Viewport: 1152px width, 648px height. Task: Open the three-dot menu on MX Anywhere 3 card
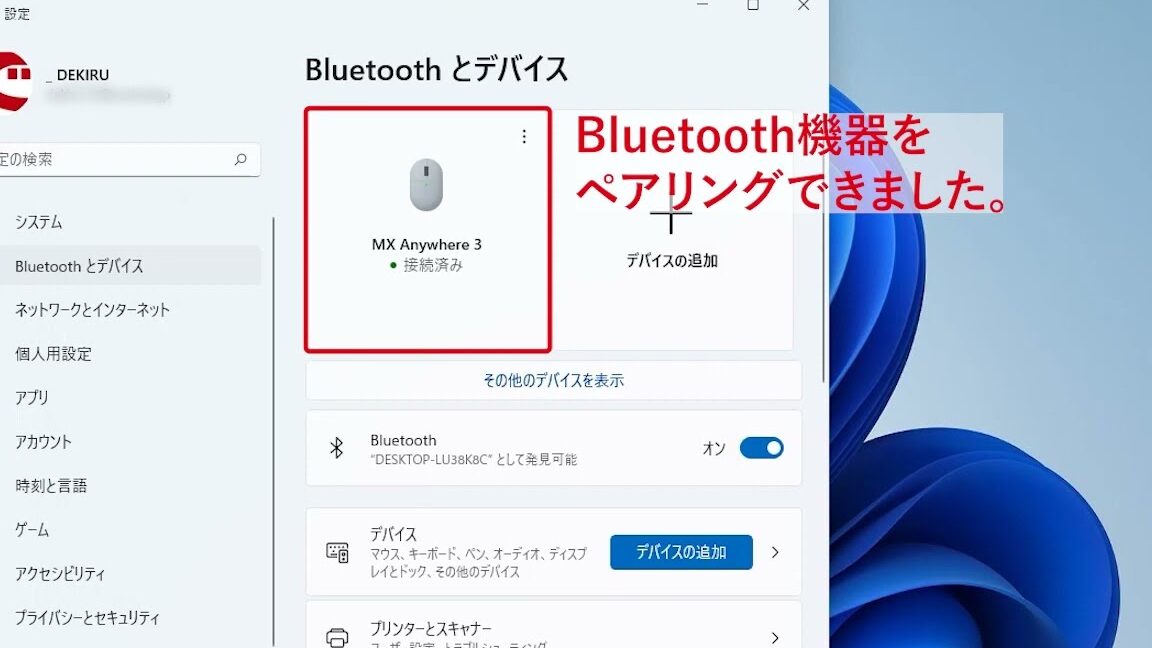tap(524, 137)
